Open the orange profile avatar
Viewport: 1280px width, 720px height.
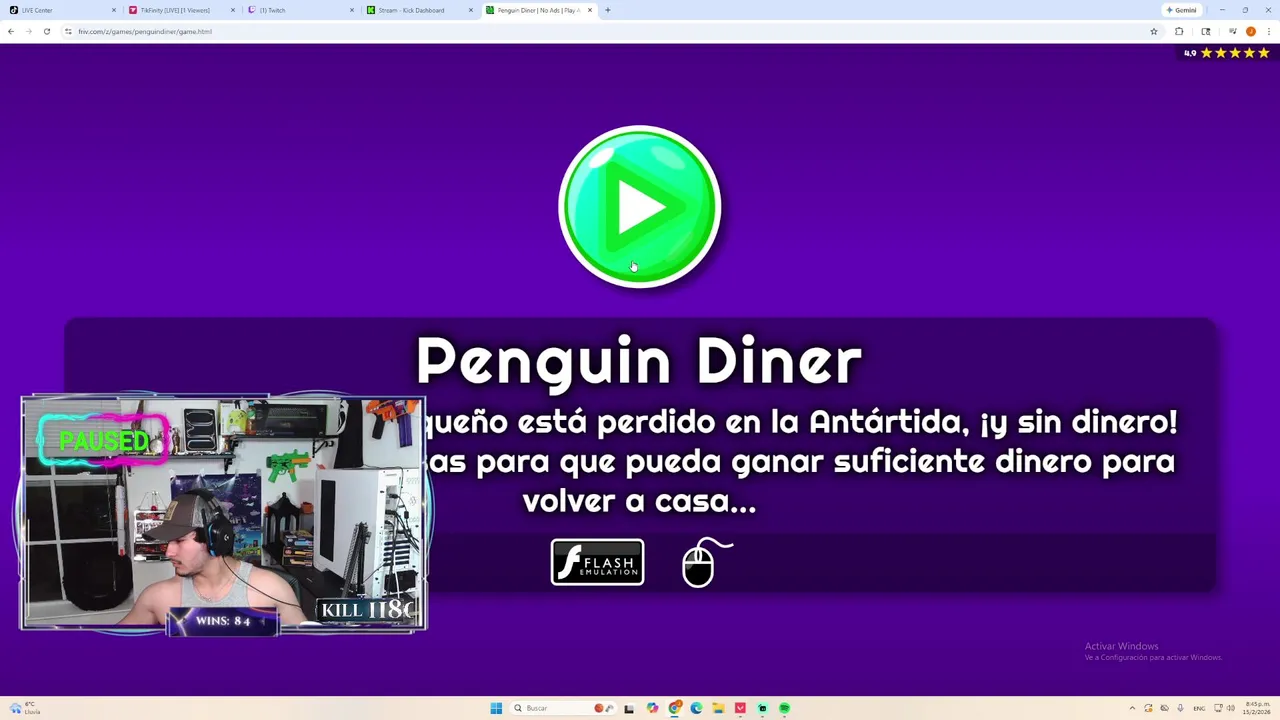pyautogui.click(x=1251, y=31)
